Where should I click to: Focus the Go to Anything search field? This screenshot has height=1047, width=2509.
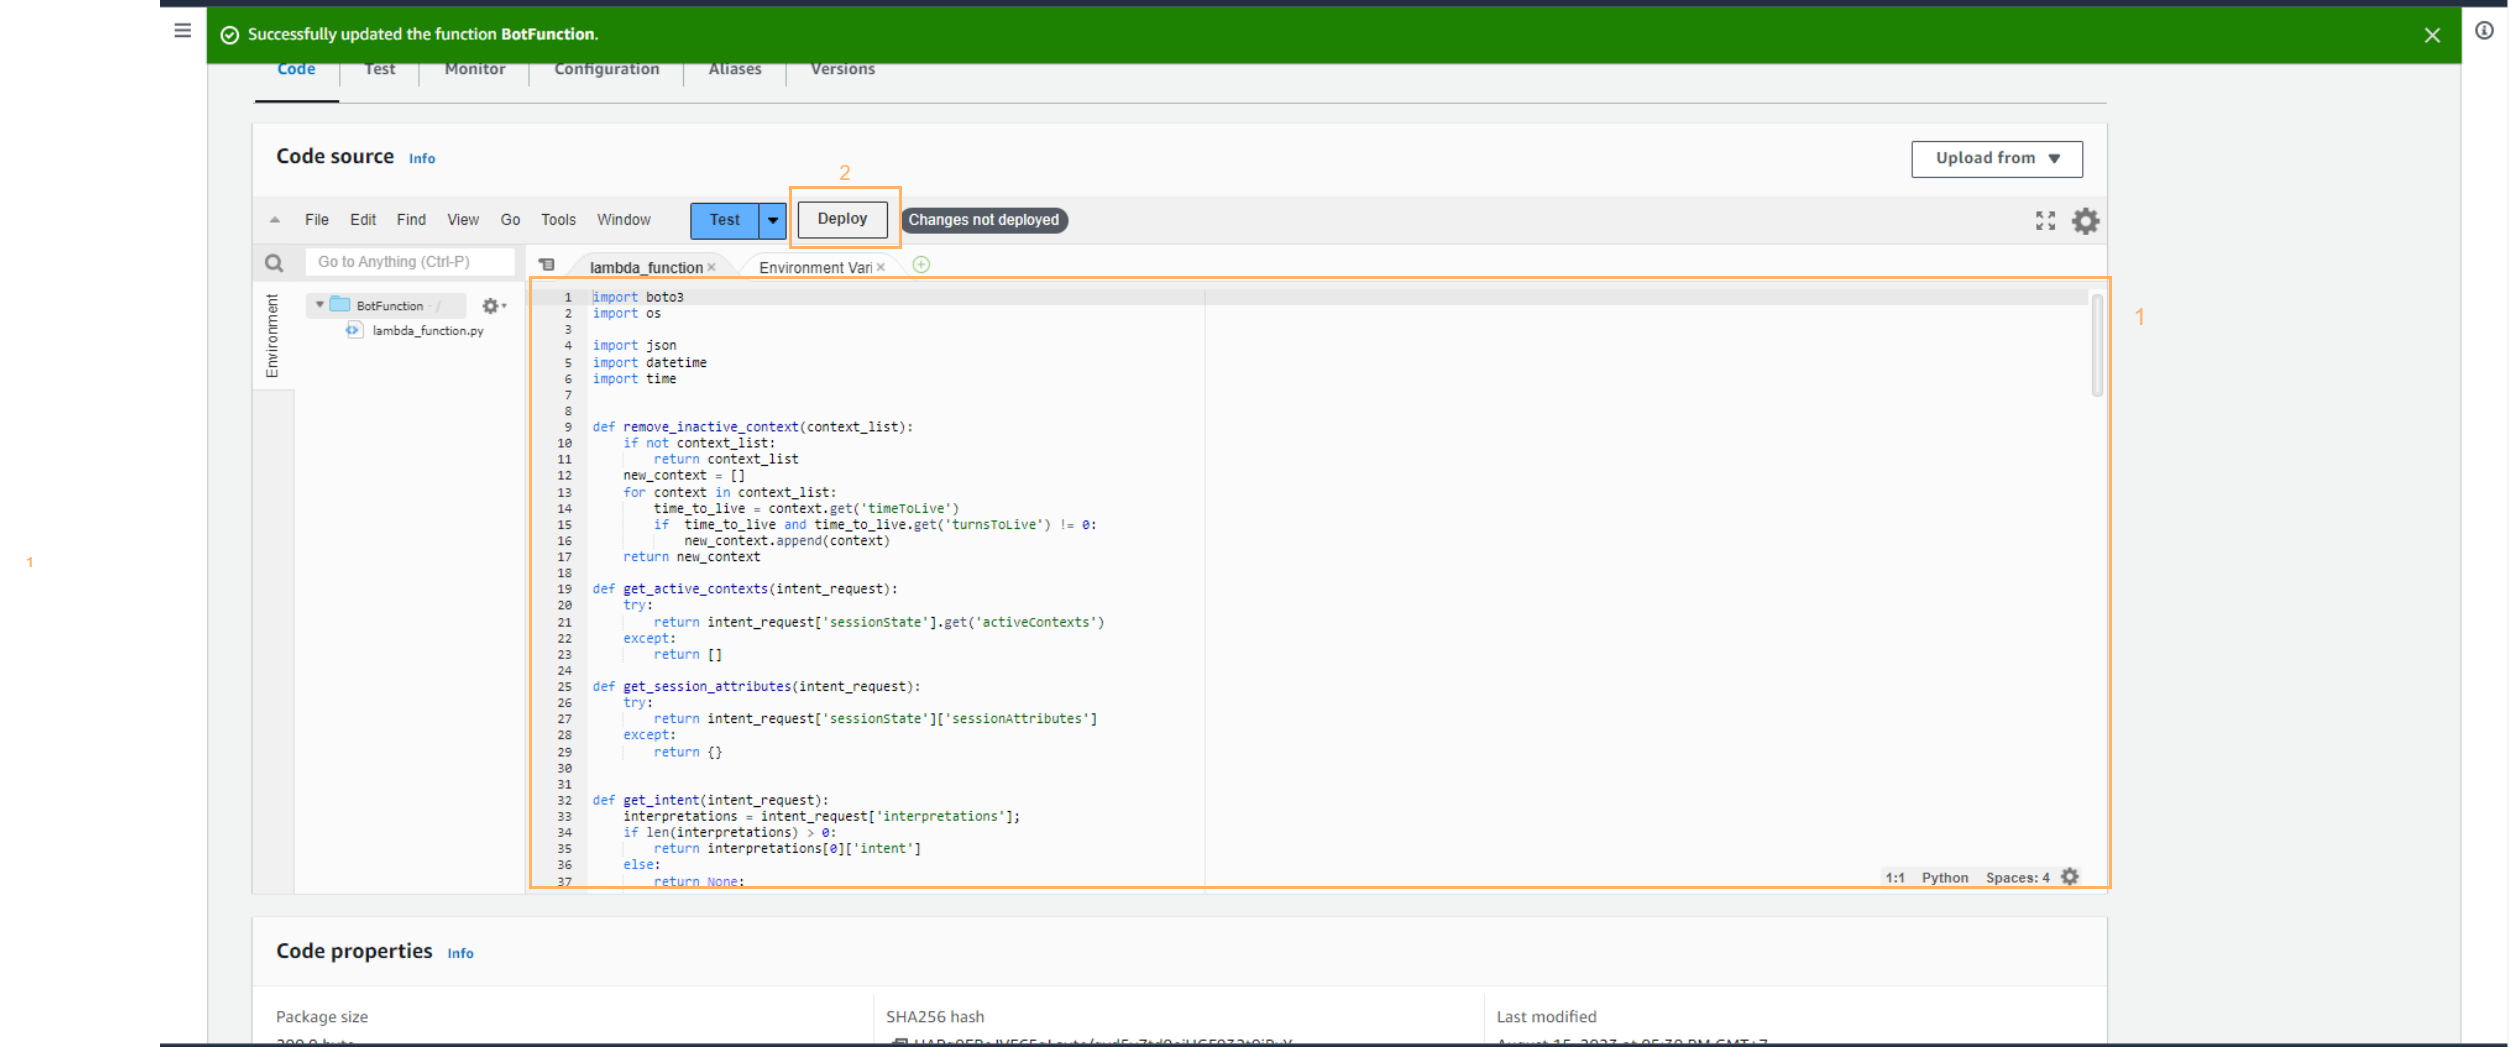click(x=409, y=262)
